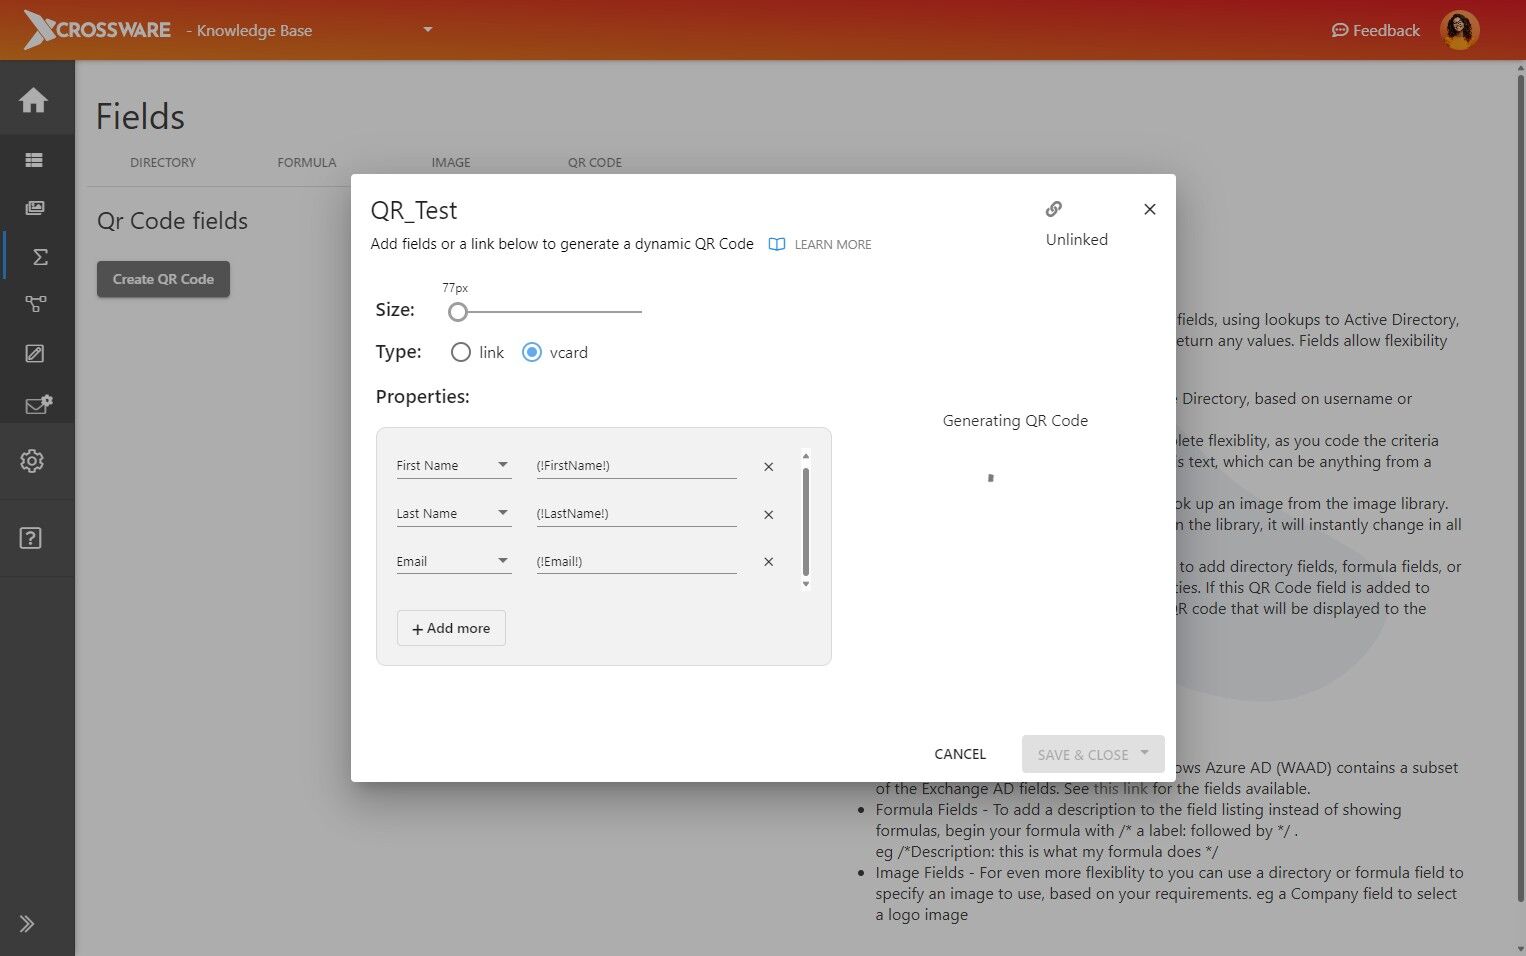This screenshot has height=956, width=1526.
Task: Click the Unlinked chain link icon
Action: (1054, 209)
